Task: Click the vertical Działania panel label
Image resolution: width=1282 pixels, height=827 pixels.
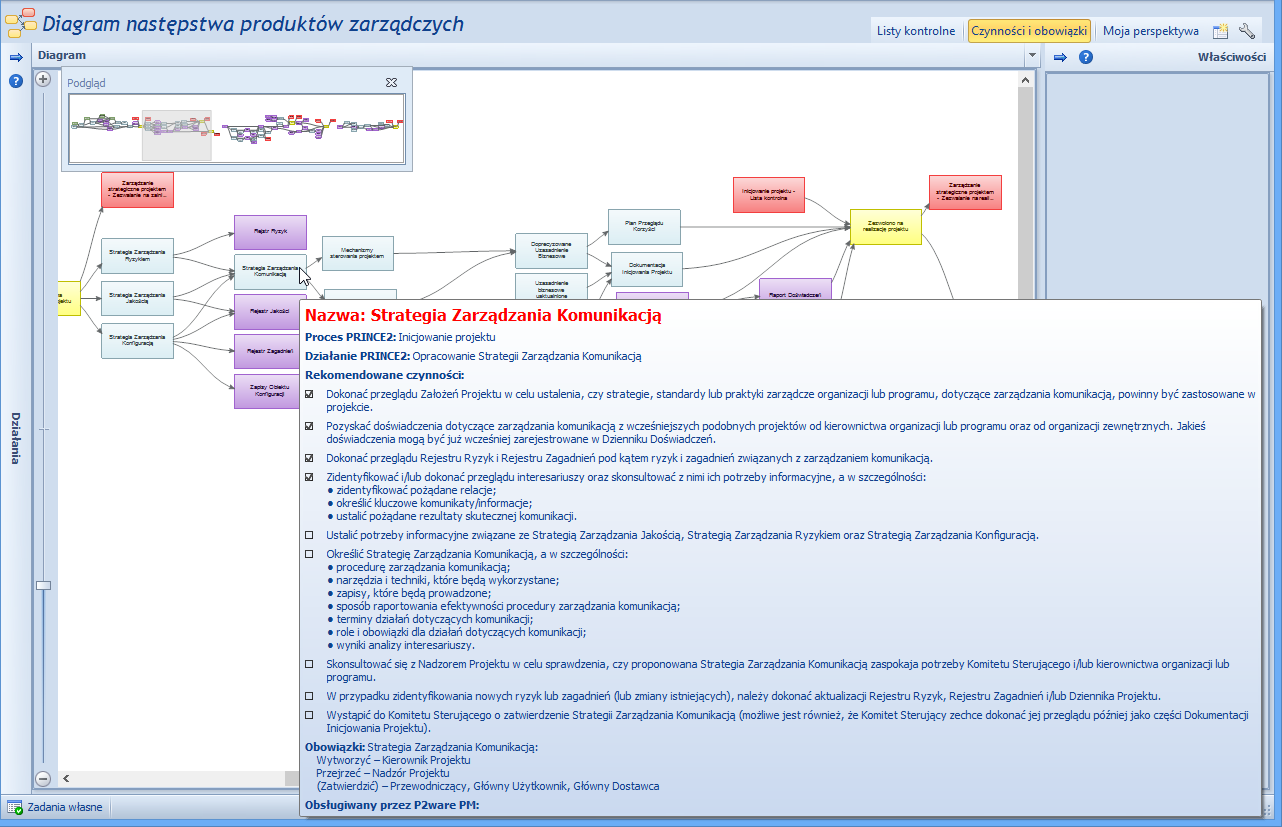Action: tap(16, 438)
